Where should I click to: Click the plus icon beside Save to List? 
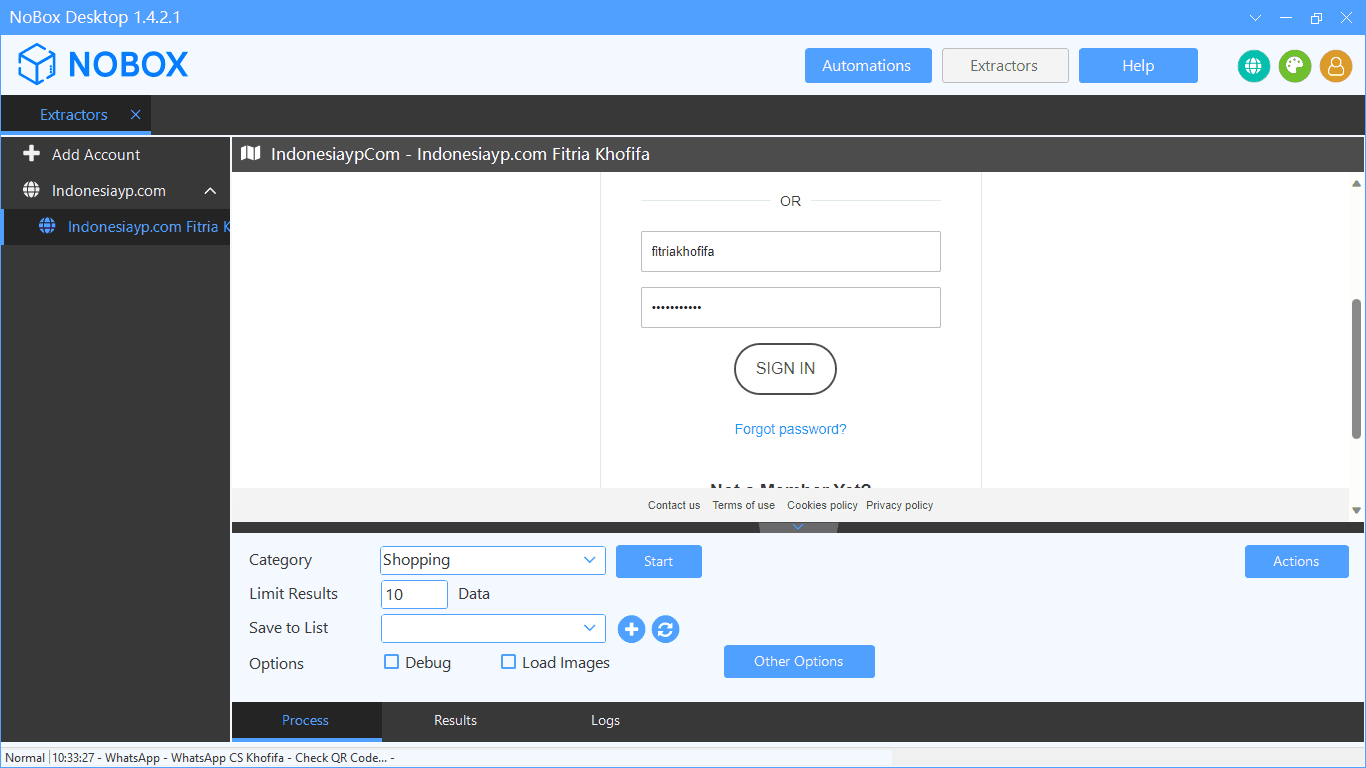(x=631, y=629)
